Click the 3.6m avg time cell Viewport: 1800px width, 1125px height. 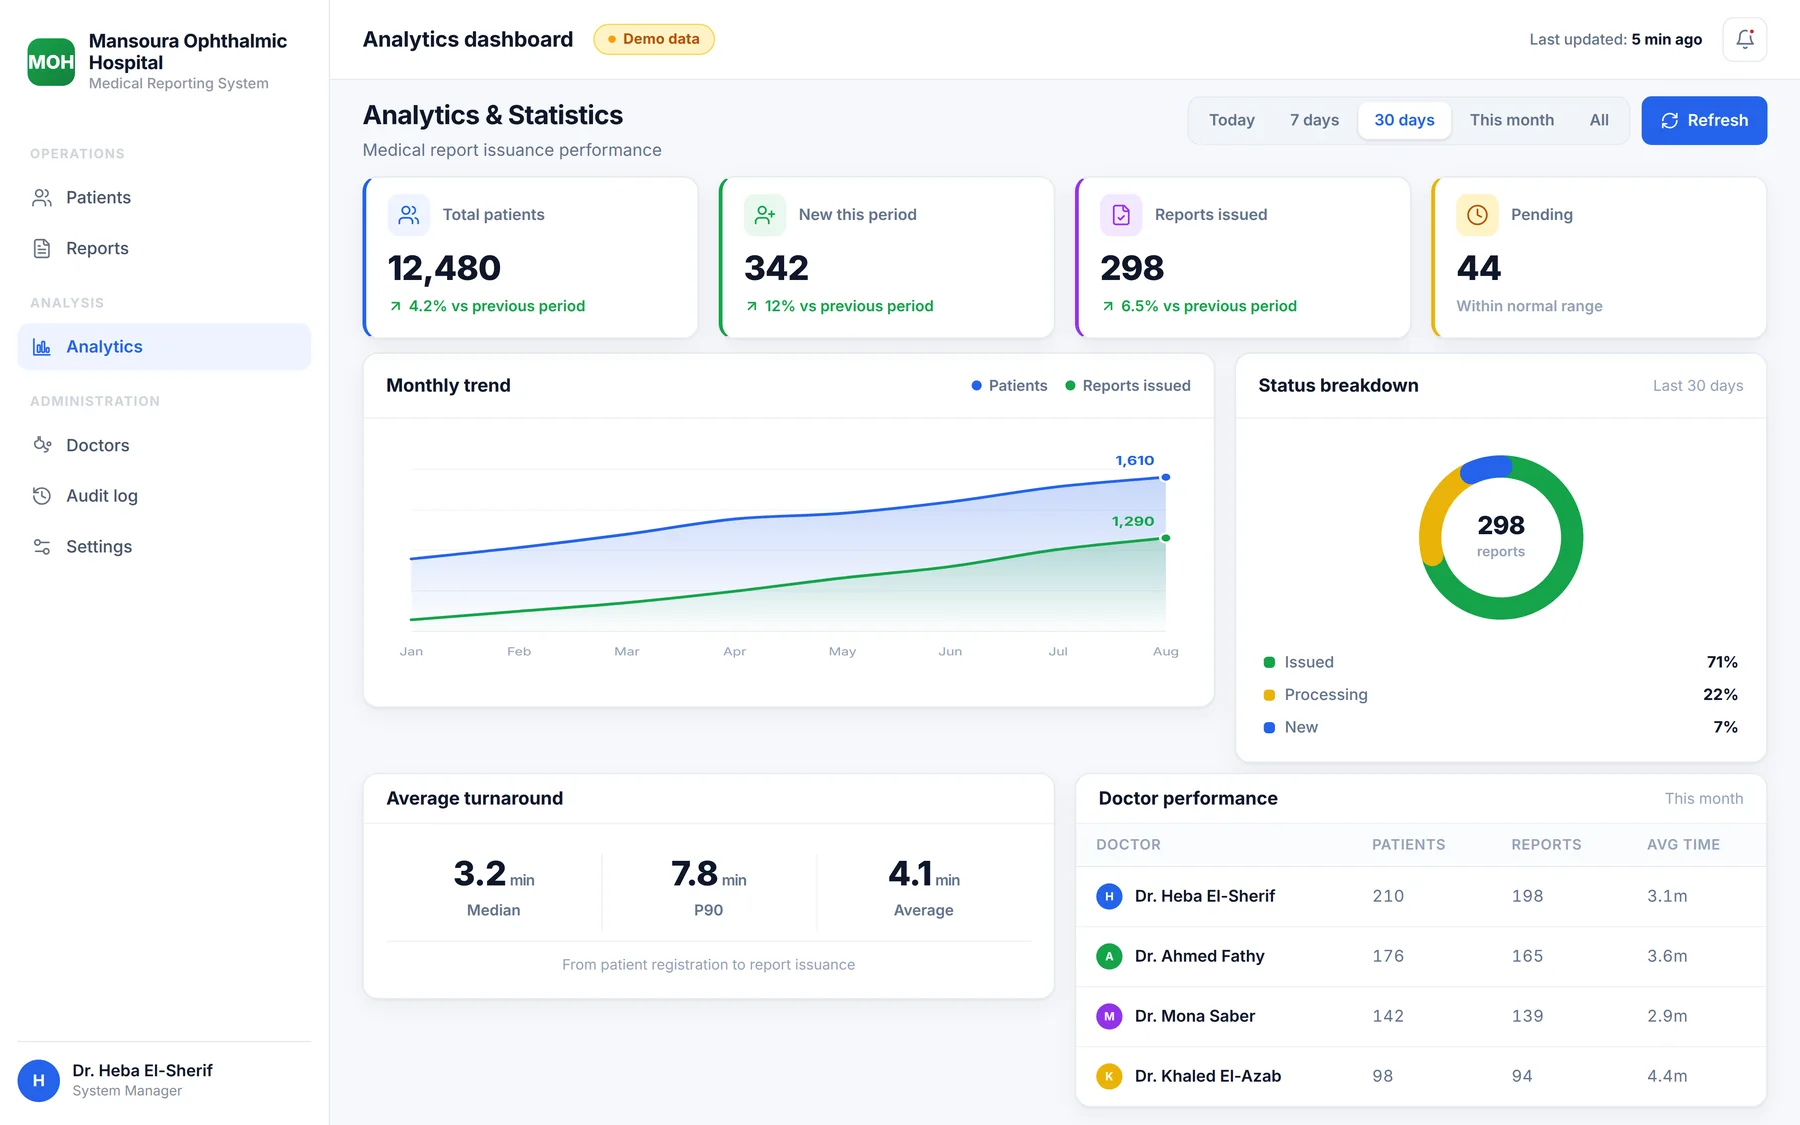pyautogui.click(x=1667, y=957)
